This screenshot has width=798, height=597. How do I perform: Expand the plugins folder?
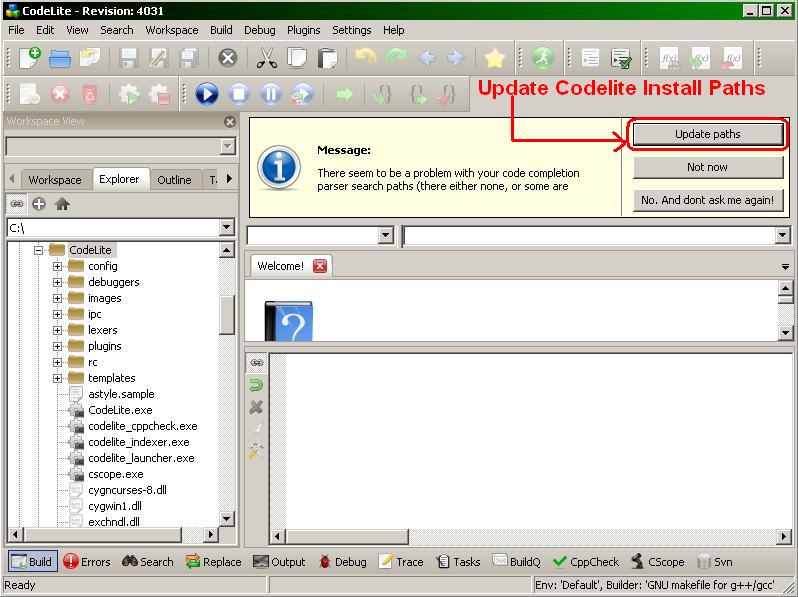(58, 346)
